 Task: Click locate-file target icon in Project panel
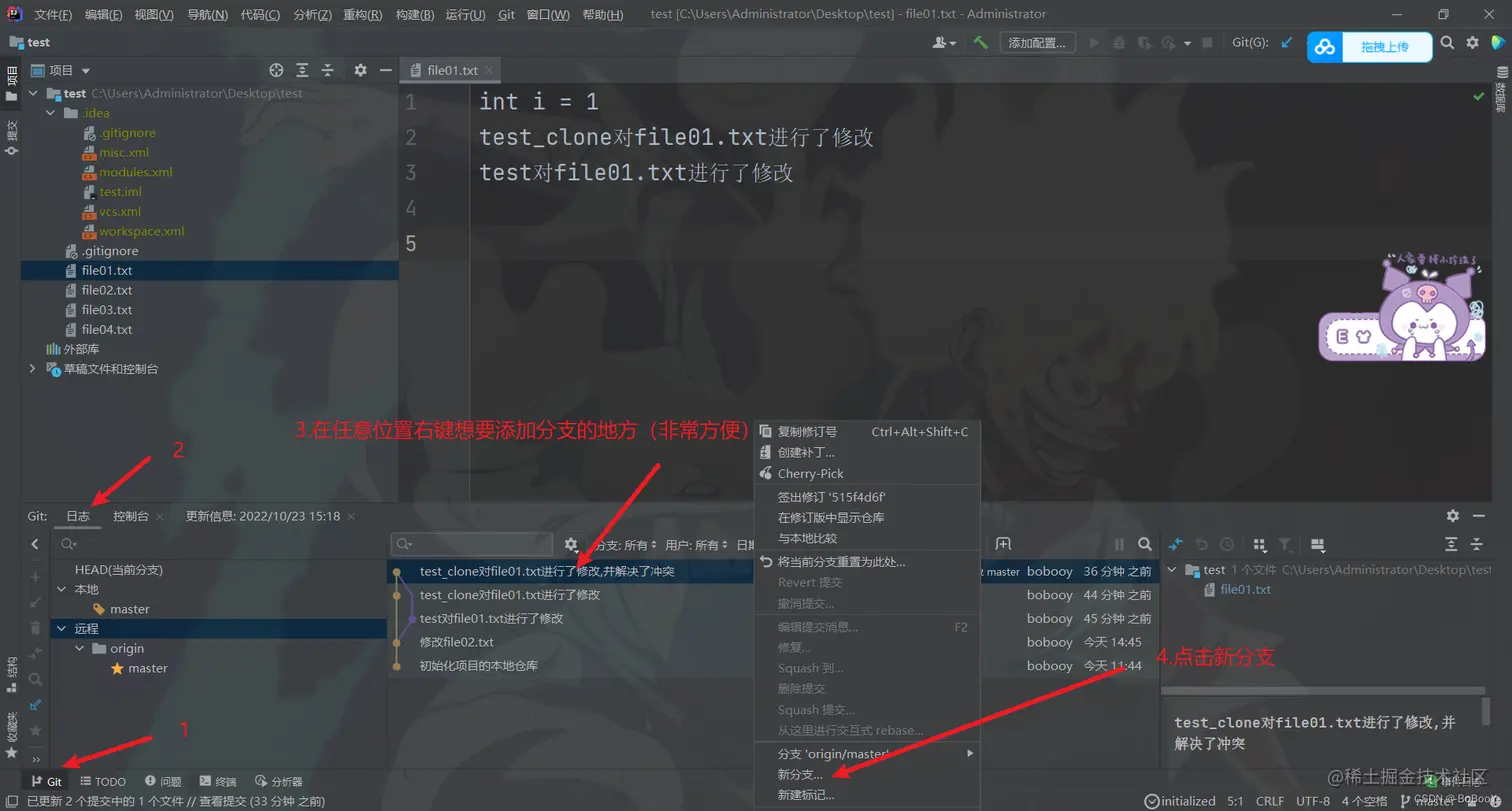pyautogui.click(x=277, y=70)
